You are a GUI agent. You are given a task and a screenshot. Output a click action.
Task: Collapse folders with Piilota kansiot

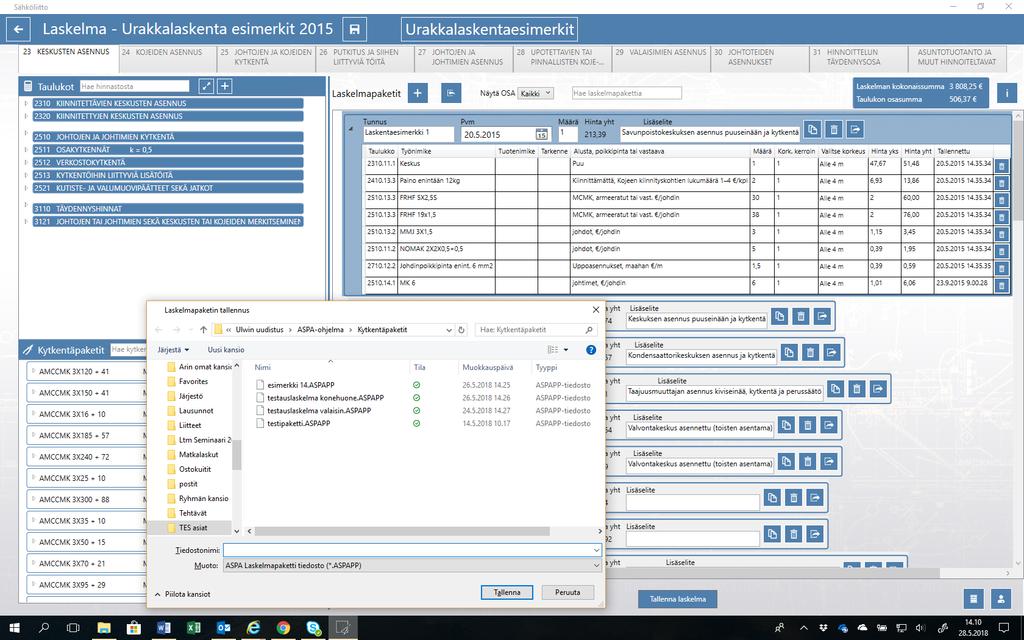pyautogui.click(x=183, y=594)
